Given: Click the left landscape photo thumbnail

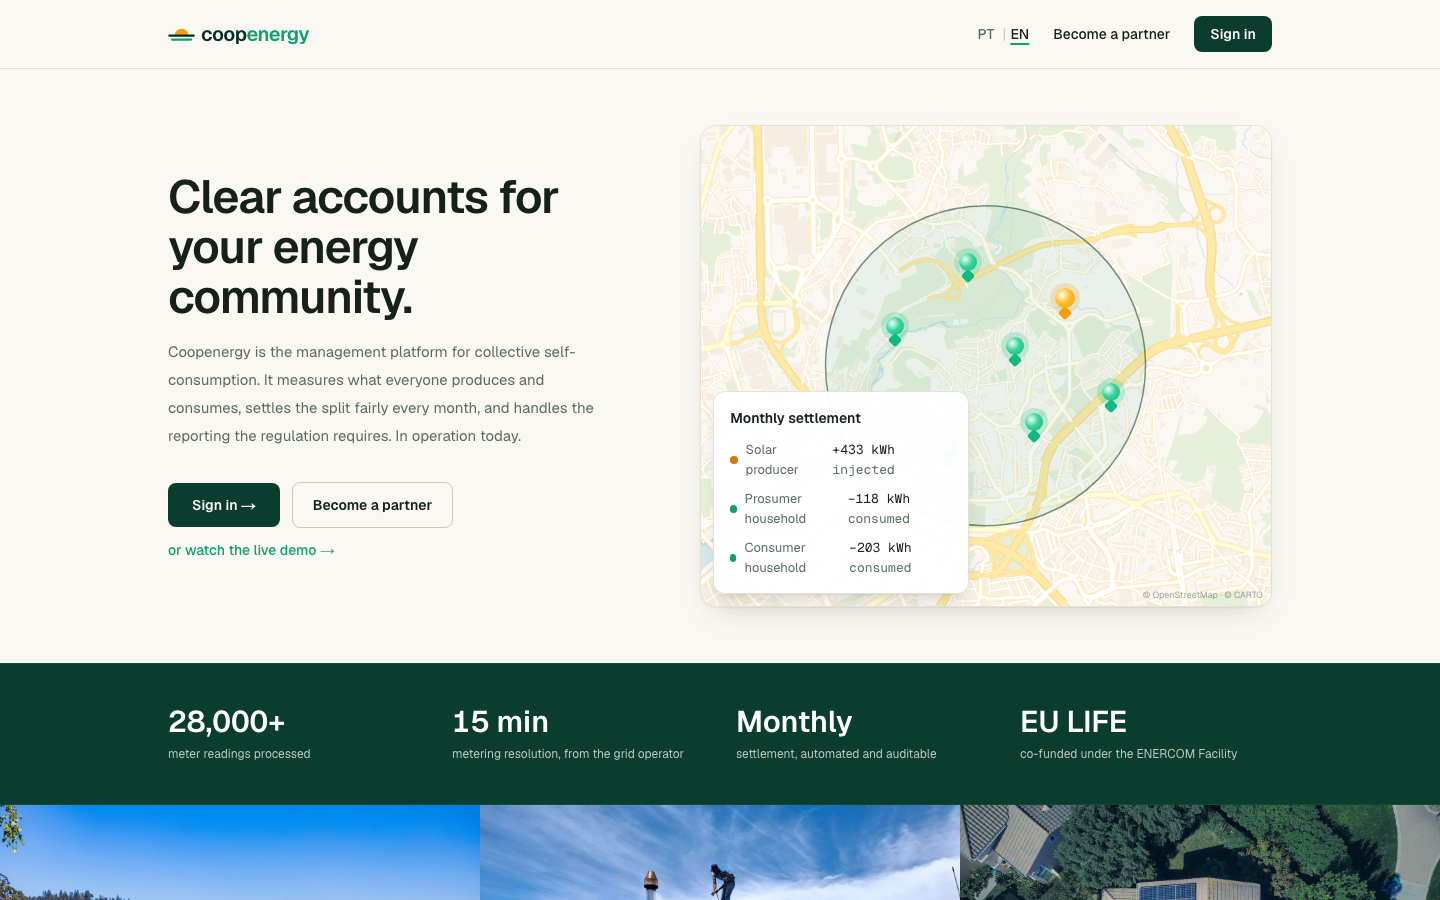Looking at the screenshot, I should pyautogui.click(x=240, y=852).
